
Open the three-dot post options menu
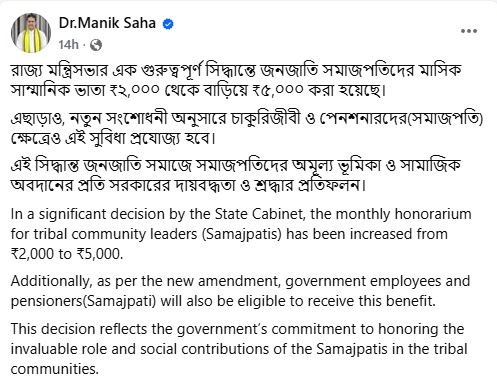[469, 31]
